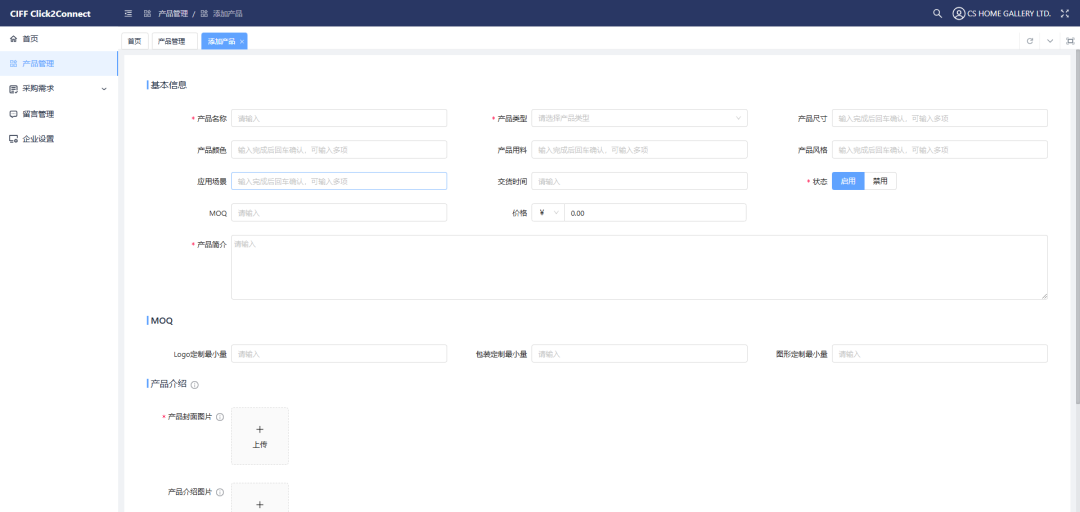Open the 产品类型 dropdown
Image resolution: width=1080 pixels, height=512 pixels.
coord(639,118)
